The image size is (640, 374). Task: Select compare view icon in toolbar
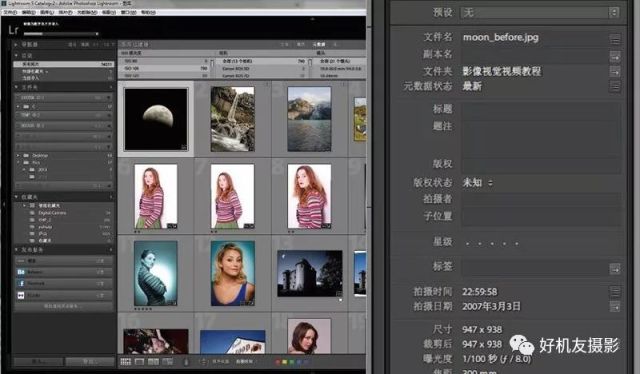pos(153,361)
